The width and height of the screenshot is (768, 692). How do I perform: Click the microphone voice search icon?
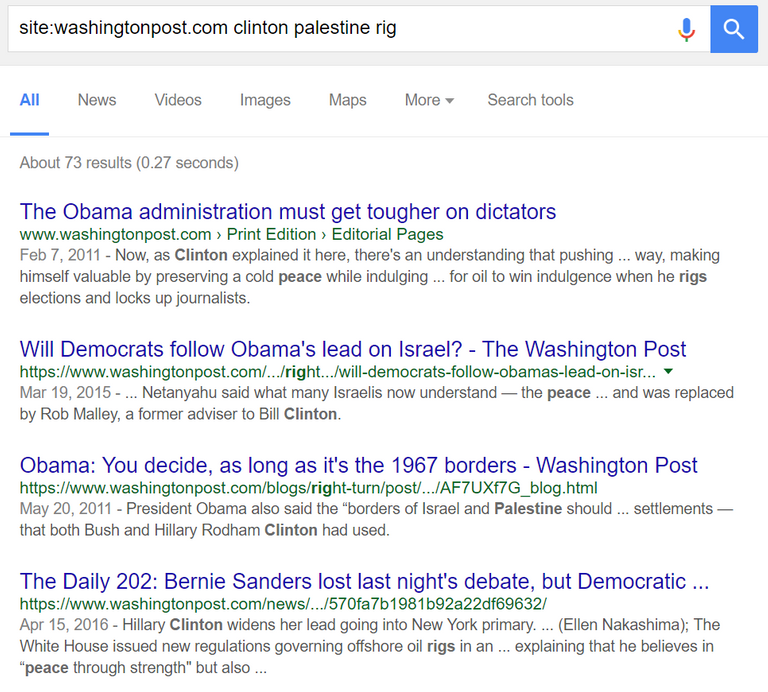click(x=686, y=29)
